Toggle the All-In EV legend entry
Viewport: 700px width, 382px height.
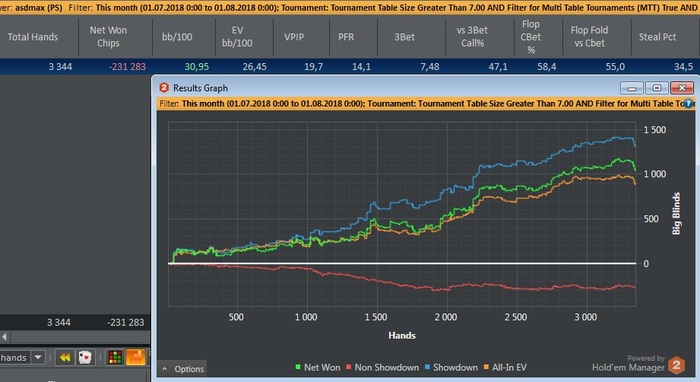[x=505, y=367]
